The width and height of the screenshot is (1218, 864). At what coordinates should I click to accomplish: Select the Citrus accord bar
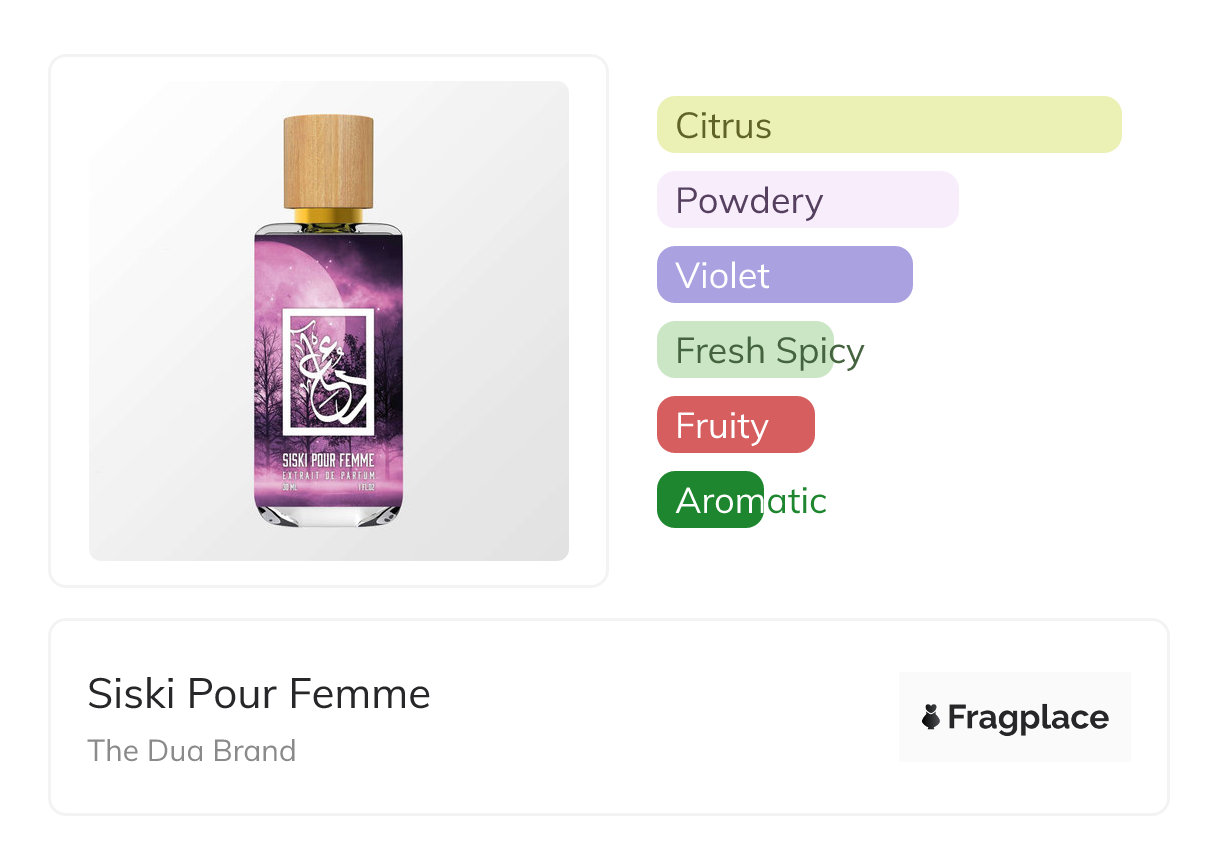tap(888, 125)
